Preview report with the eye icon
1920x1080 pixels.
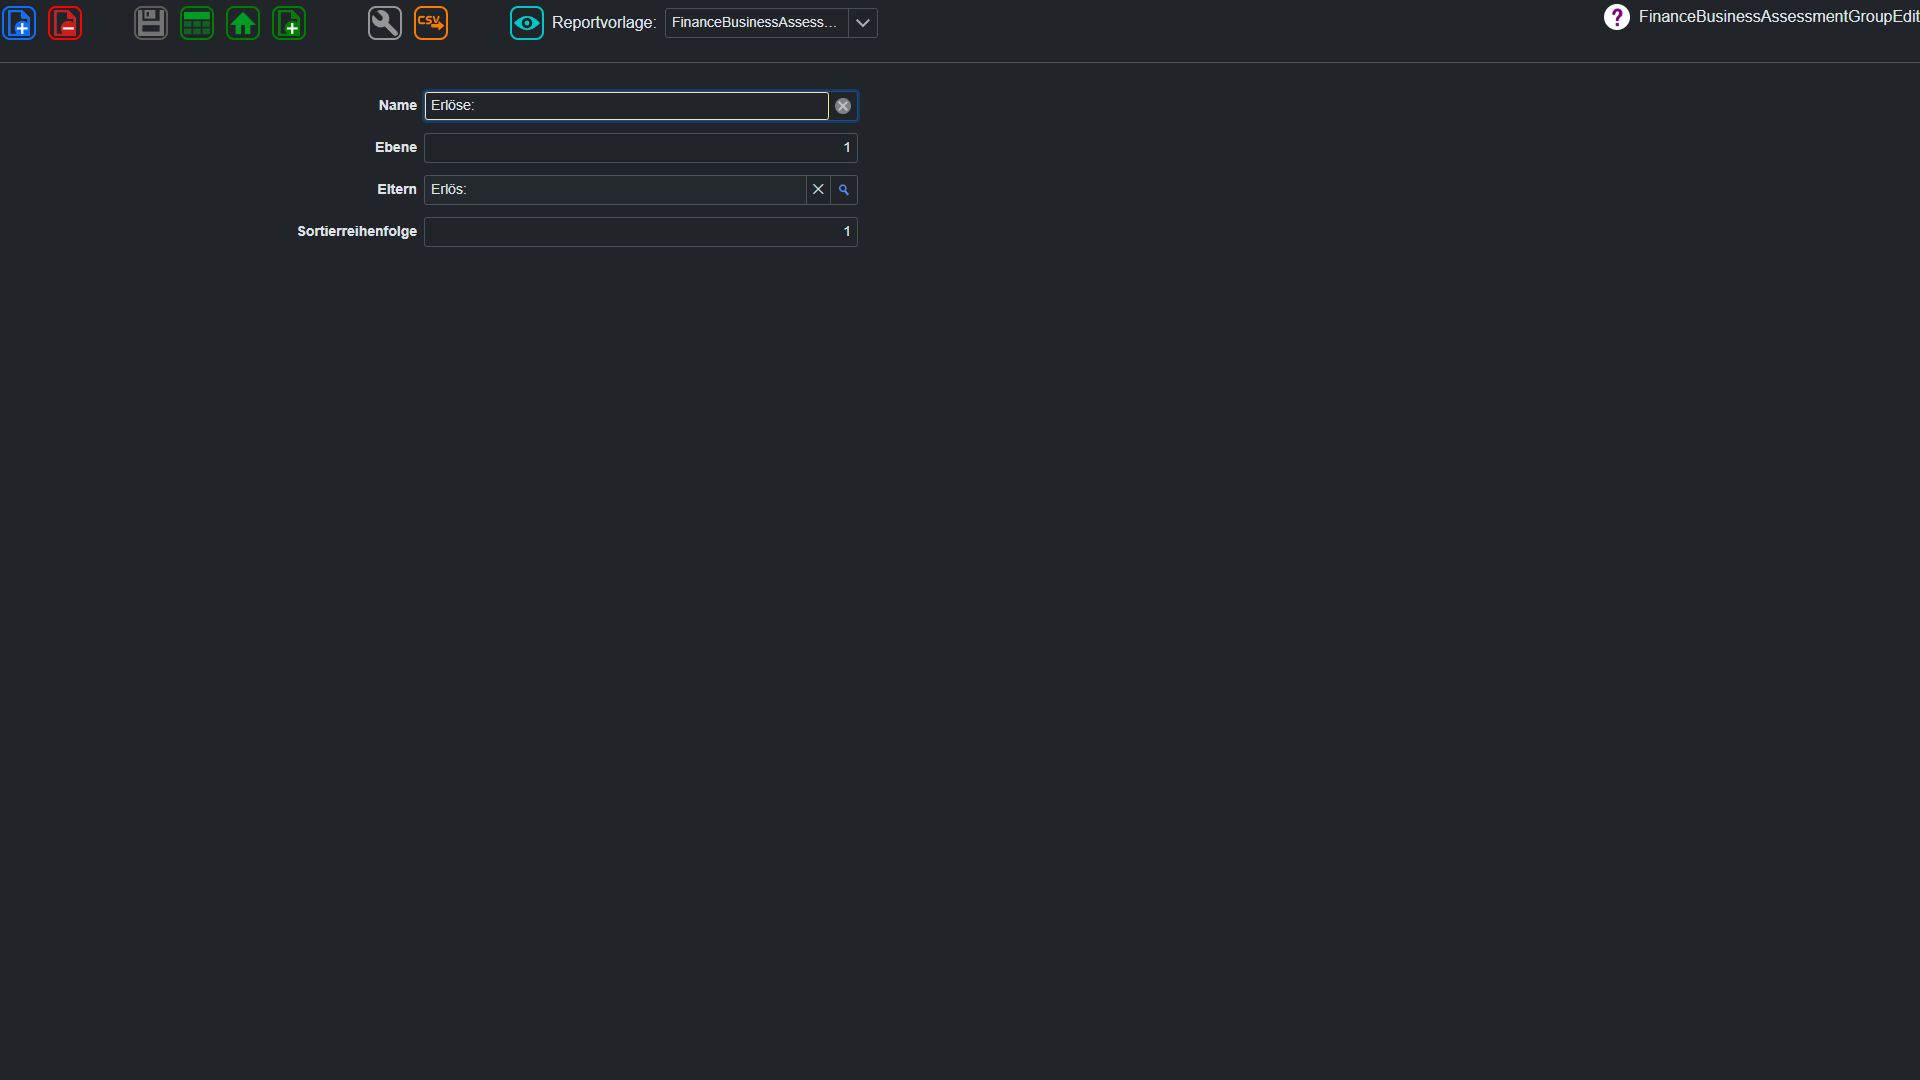click(527, 23)
